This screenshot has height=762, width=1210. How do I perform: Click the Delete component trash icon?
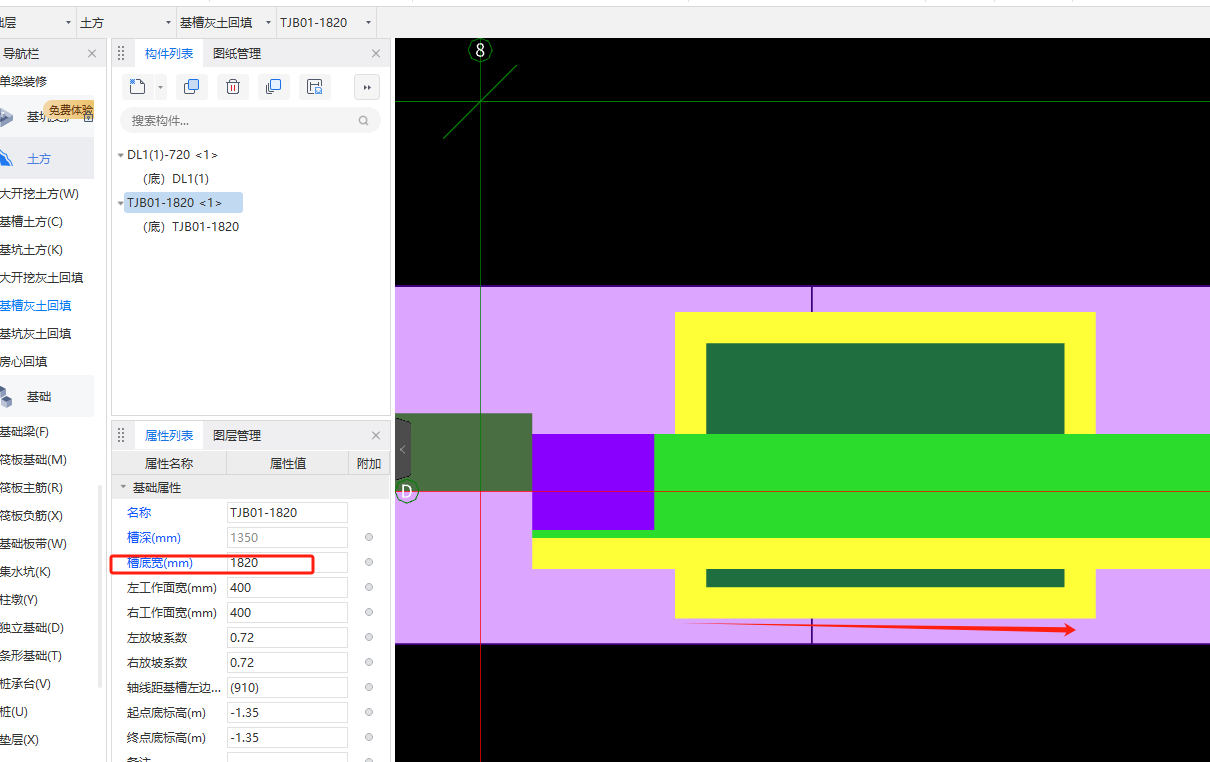[x=232, y=87]
